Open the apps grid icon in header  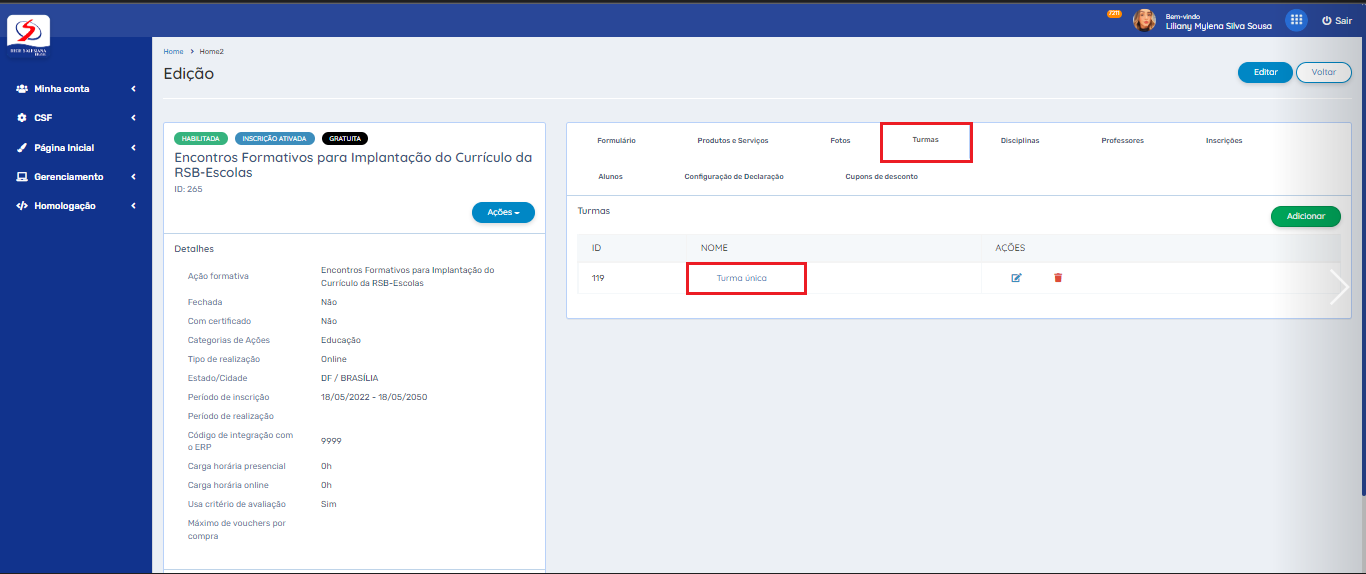tap(1296, 20)
